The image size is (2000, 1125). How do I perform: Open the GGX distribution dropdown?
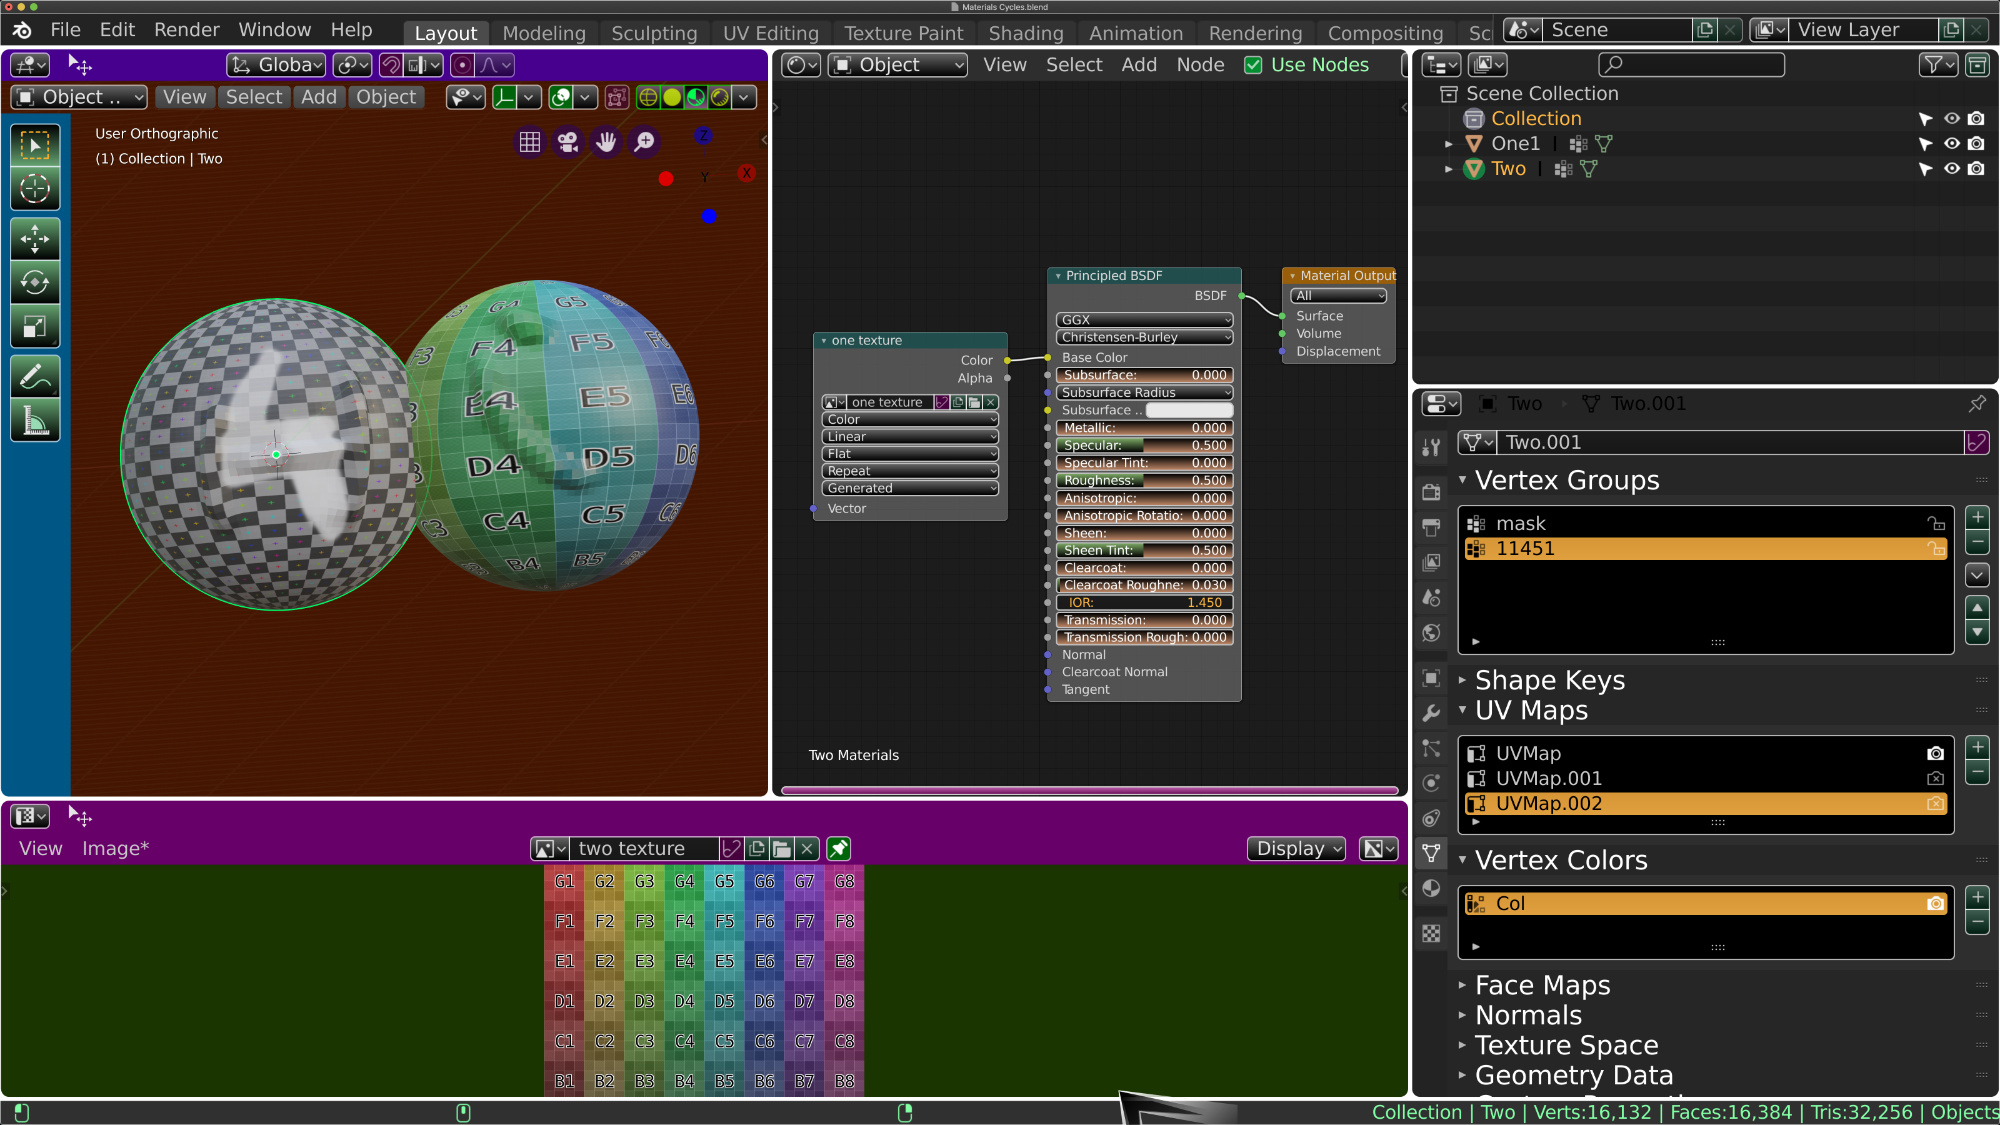tap(1144, 320)
